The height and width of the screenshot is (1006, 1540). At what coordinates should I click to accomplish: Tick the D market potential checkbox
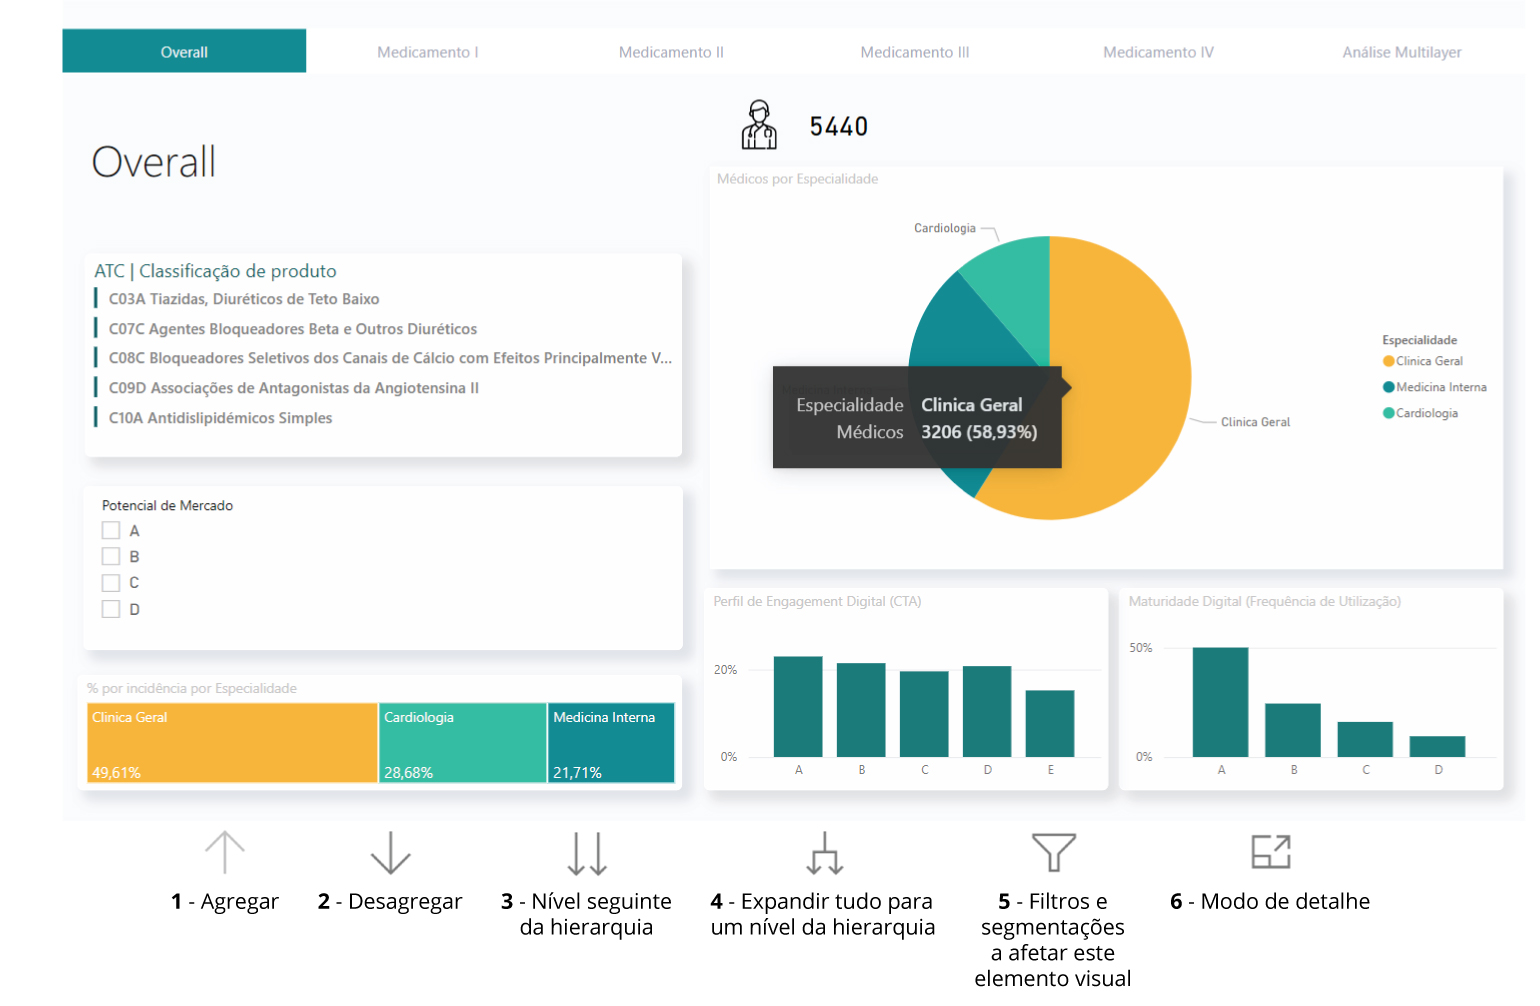coord(111,609)
